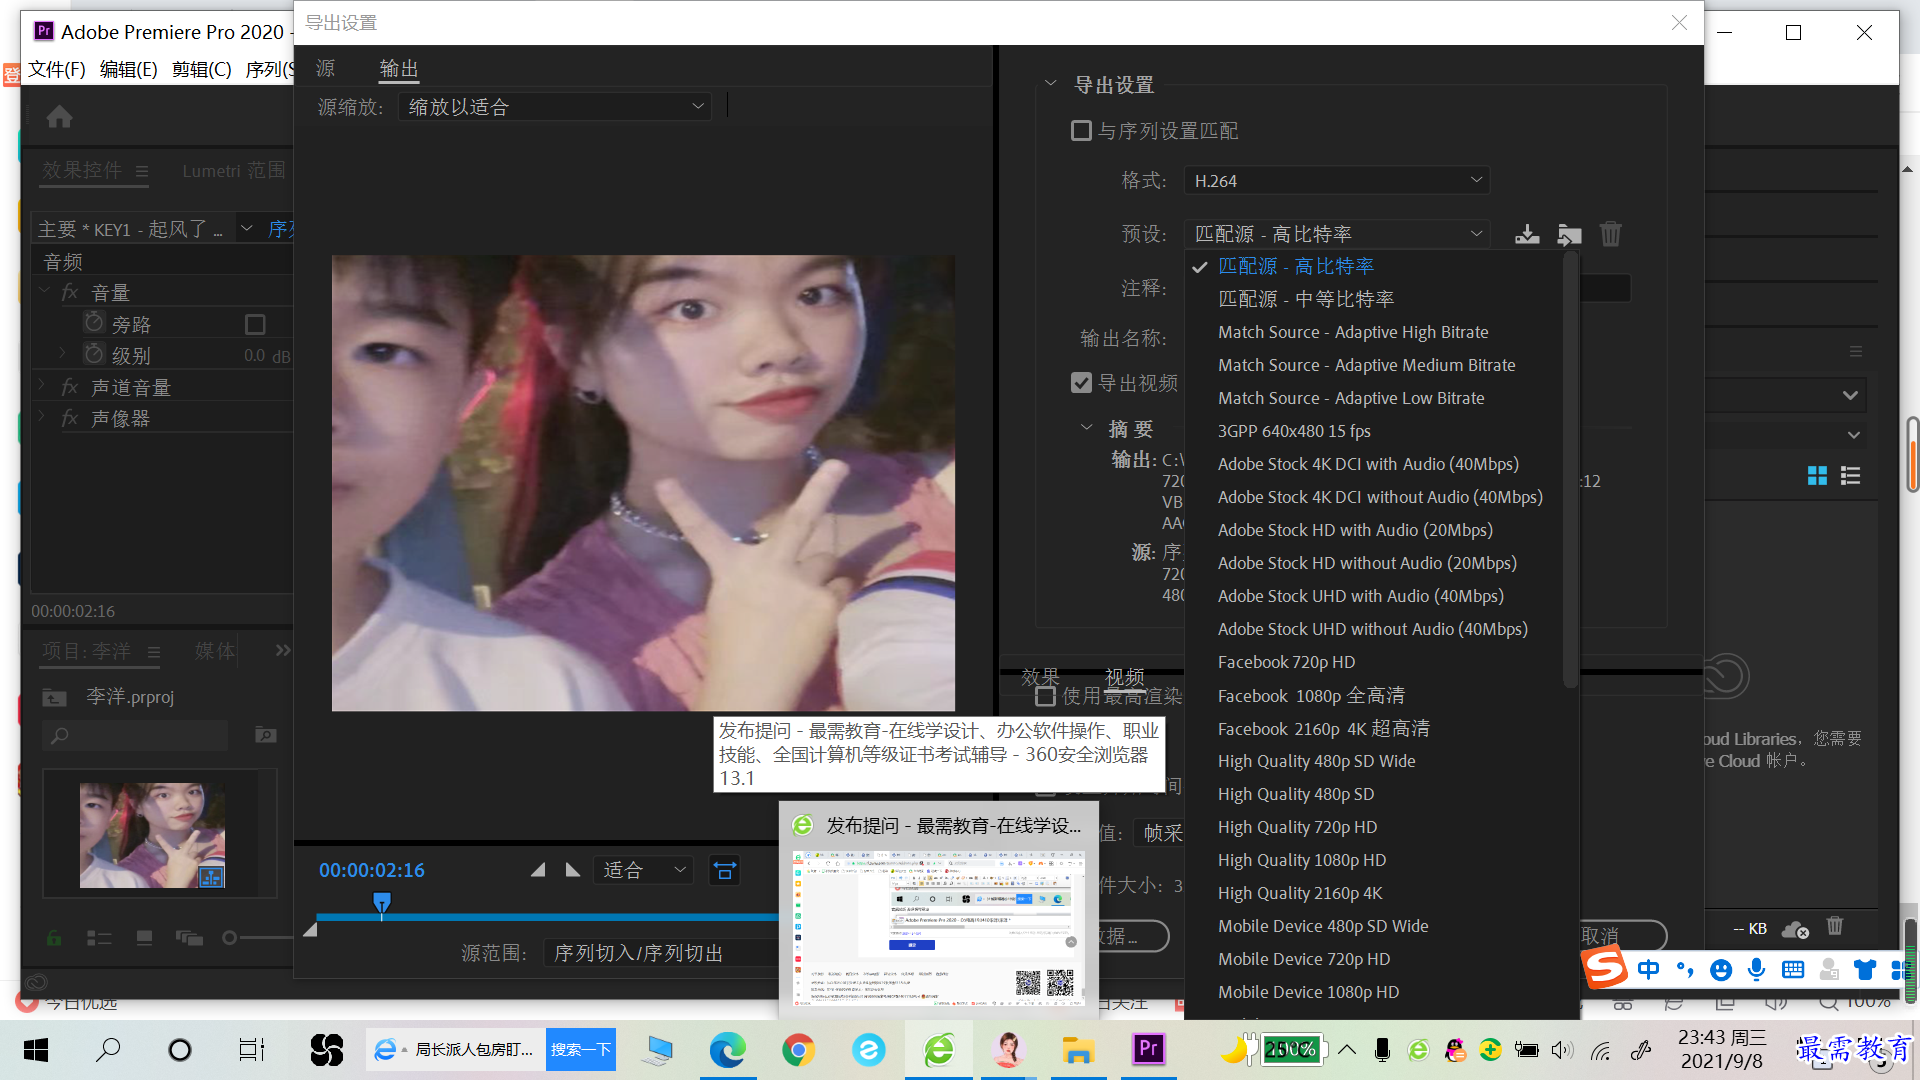Toggle the aspect ratio correction icon

(725, 870)
